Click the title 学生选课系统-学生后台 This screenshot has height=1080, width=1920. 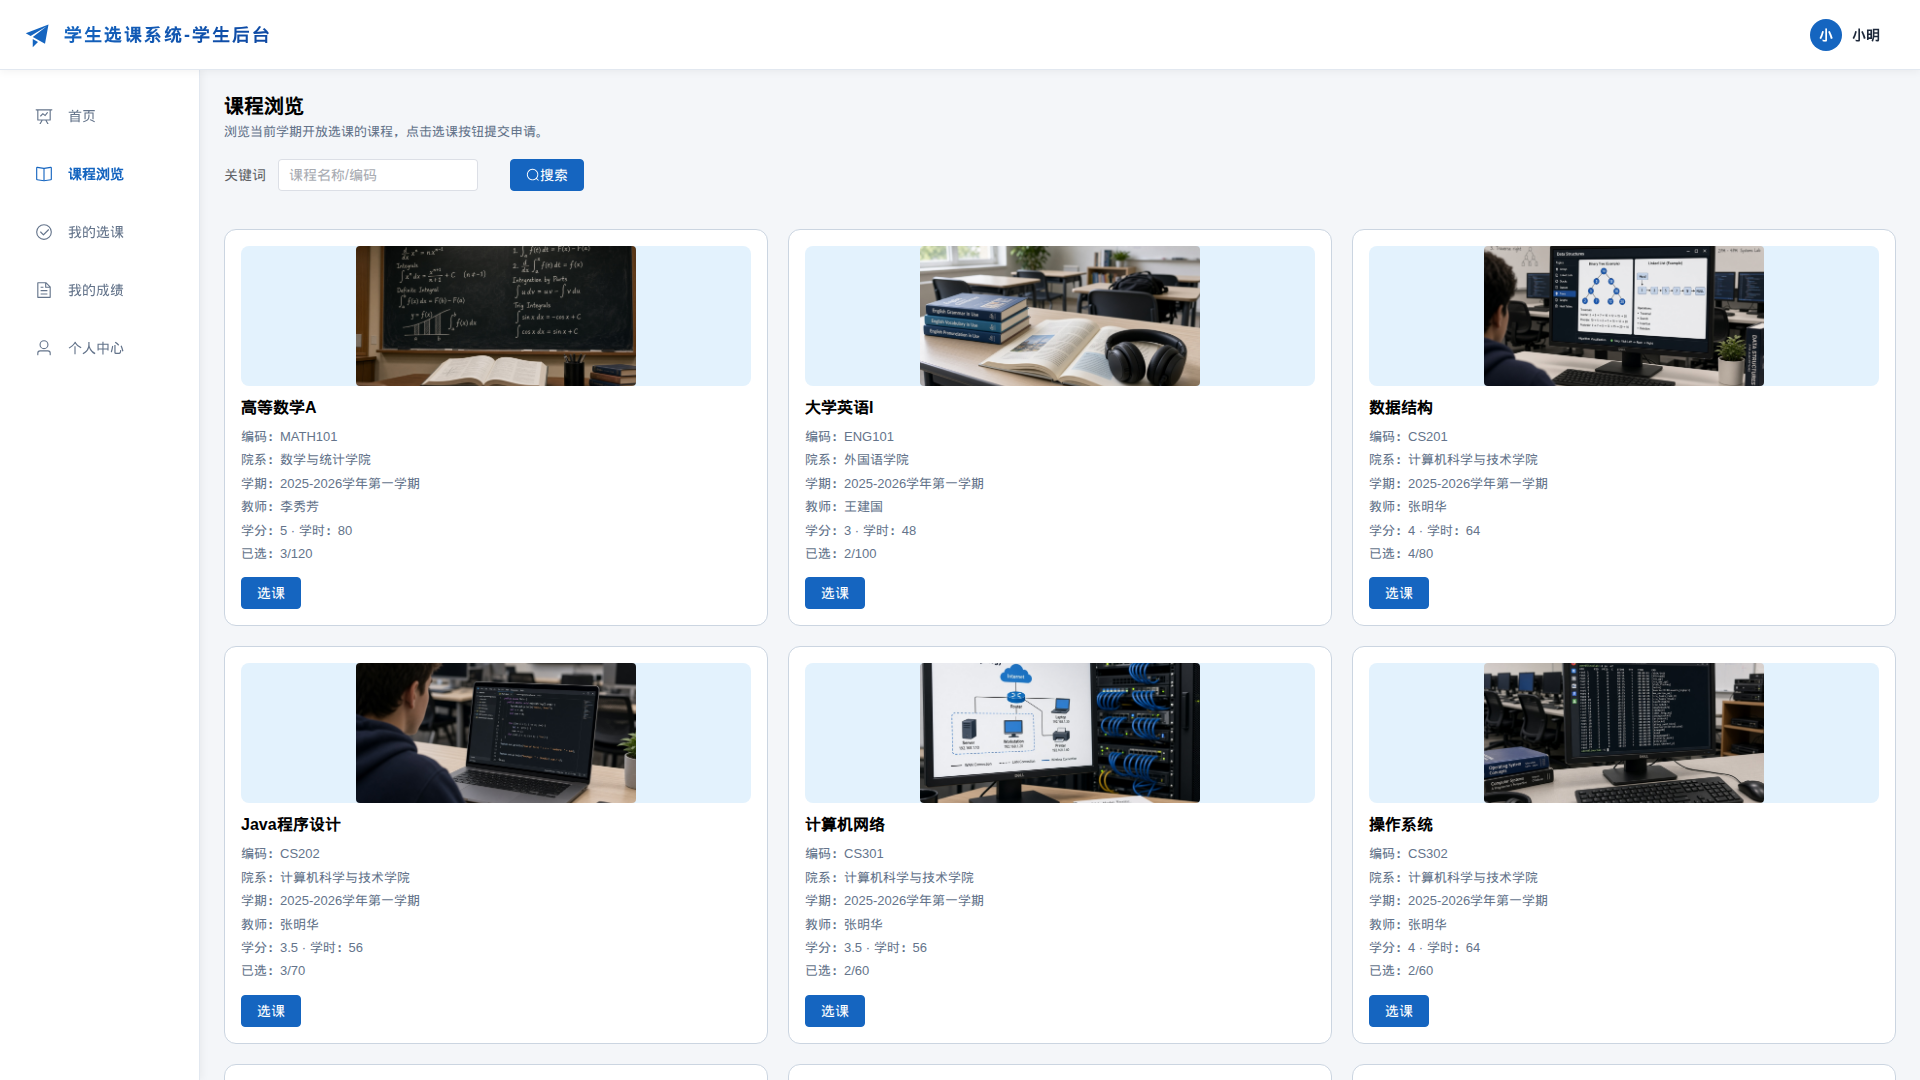pos(167,35)
